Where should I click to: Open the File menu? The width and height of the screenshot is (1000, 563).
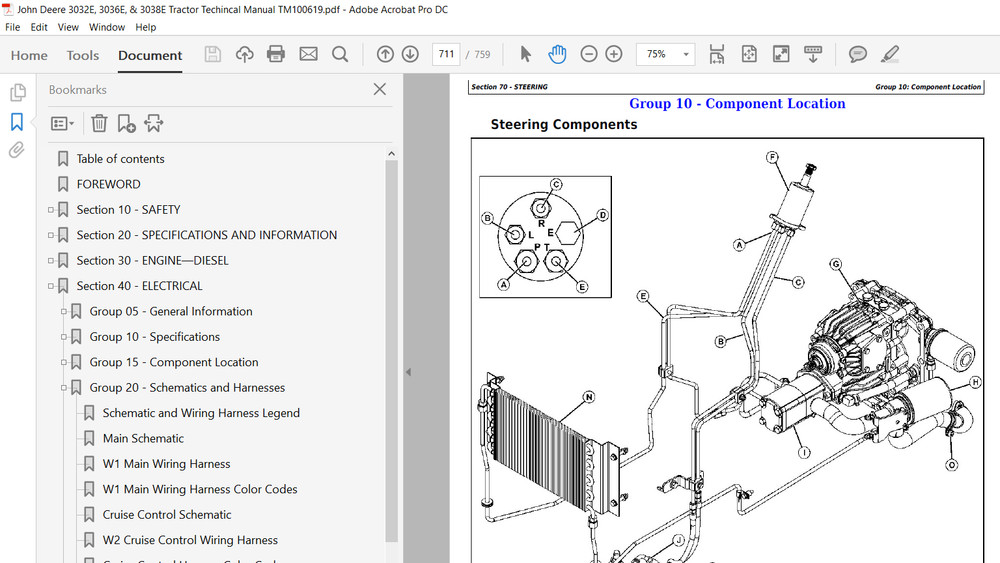pos(12,27)
